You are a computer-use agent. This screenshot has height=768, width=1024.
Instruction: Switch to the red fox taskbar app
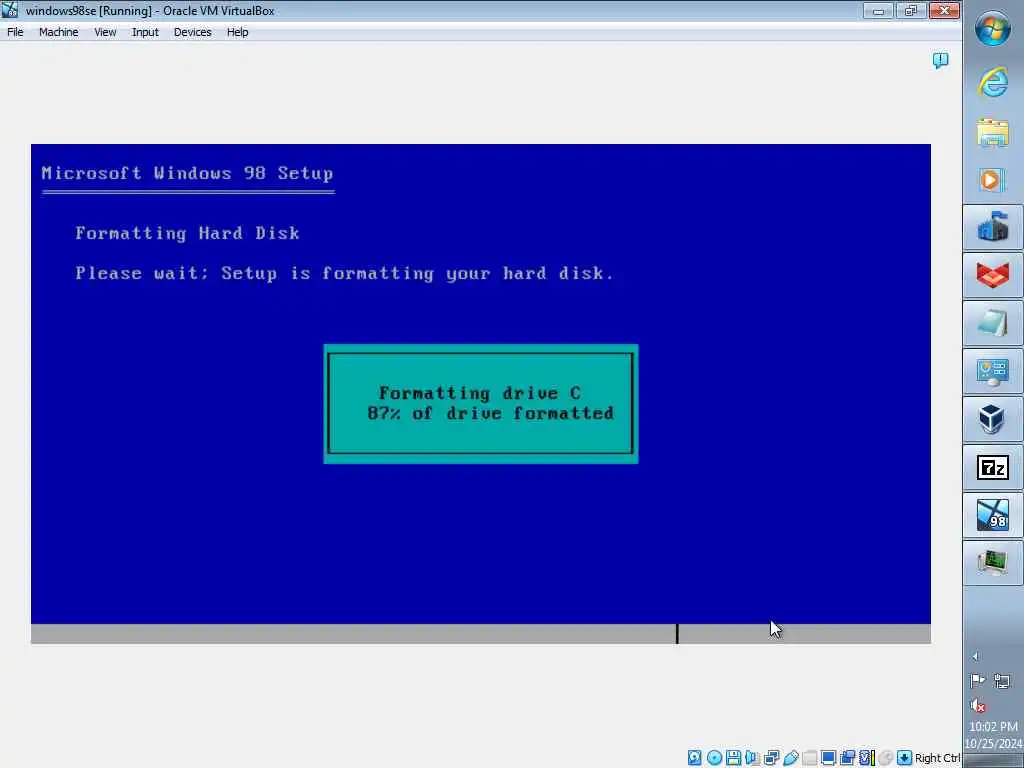993,275
